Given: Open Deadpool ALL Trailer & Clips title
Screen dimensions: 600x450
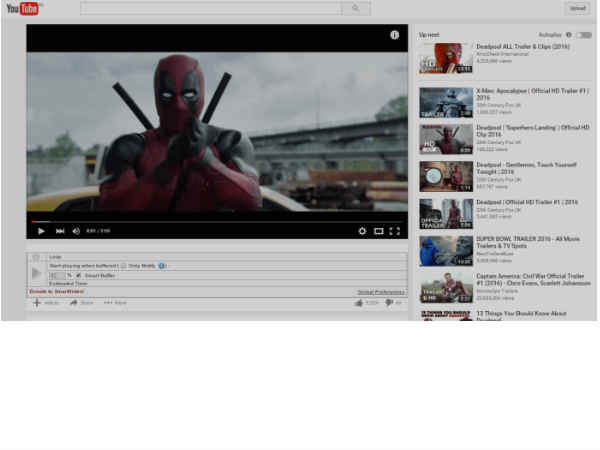Looking at the screenshot, I should tap(523, 47).
